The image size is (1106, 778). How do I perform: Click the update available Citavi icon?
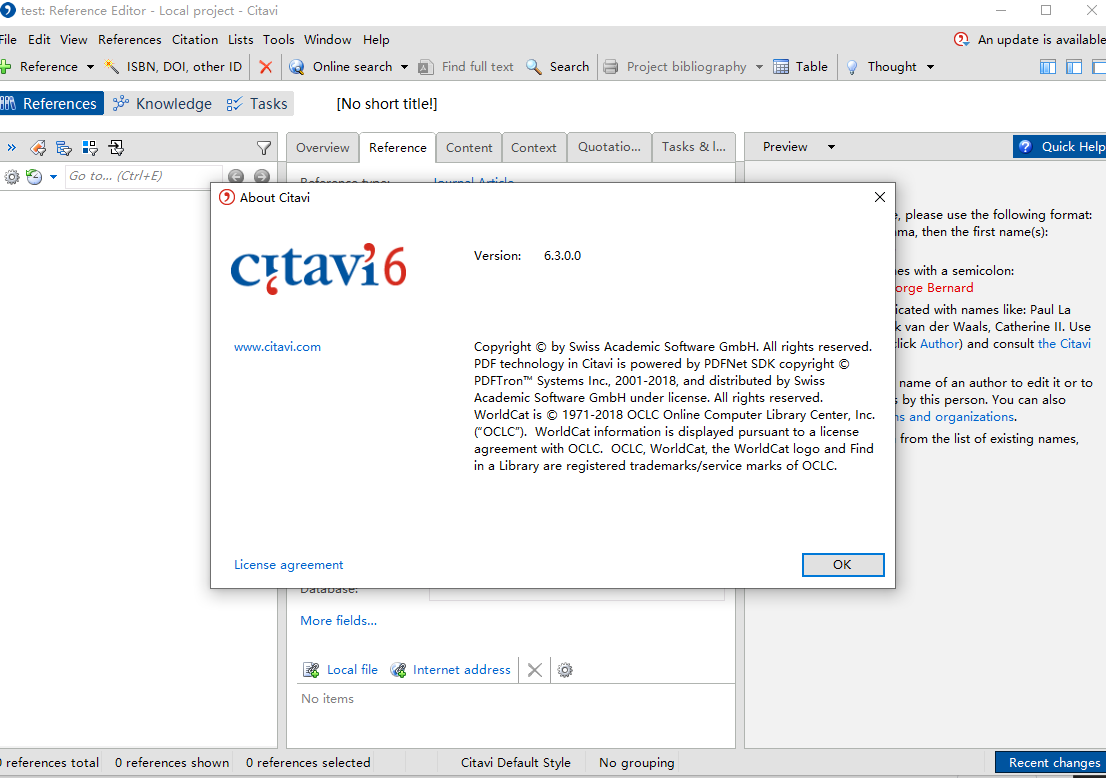click(961, 39)
